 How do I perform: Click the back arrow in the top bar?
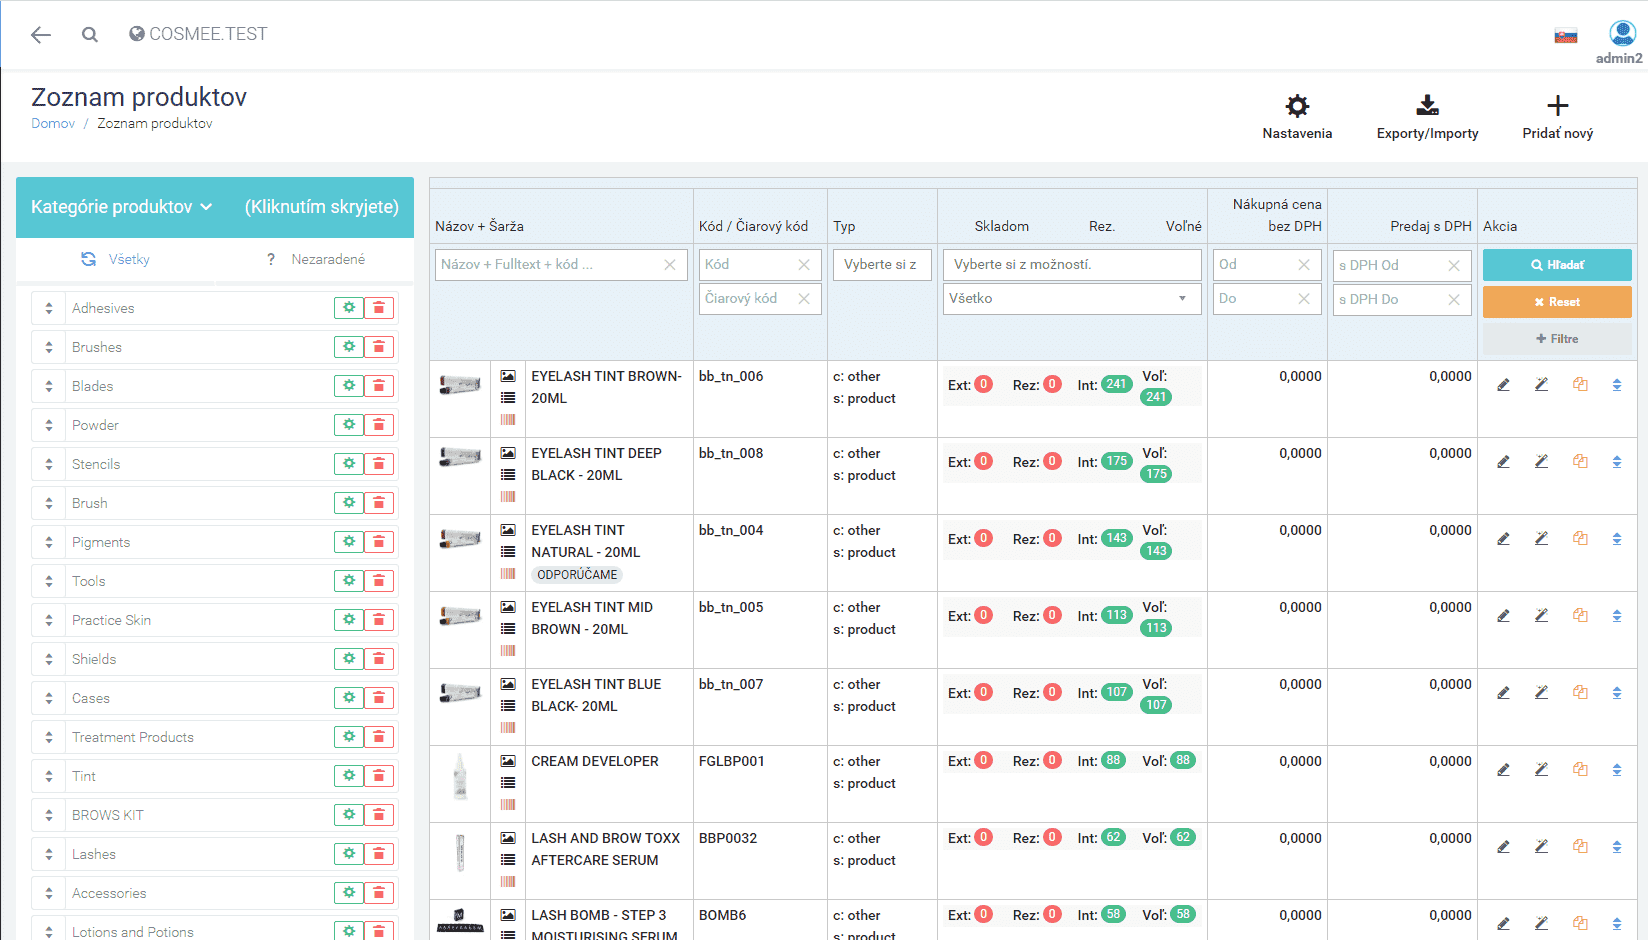tap(40, 35)
